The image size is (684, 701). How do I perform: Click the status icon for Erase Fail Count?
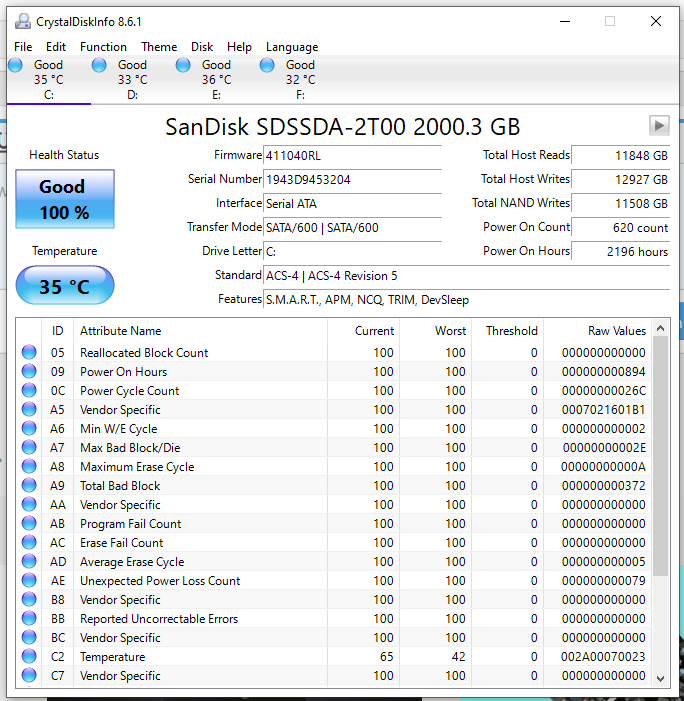[x=29, y=542]
